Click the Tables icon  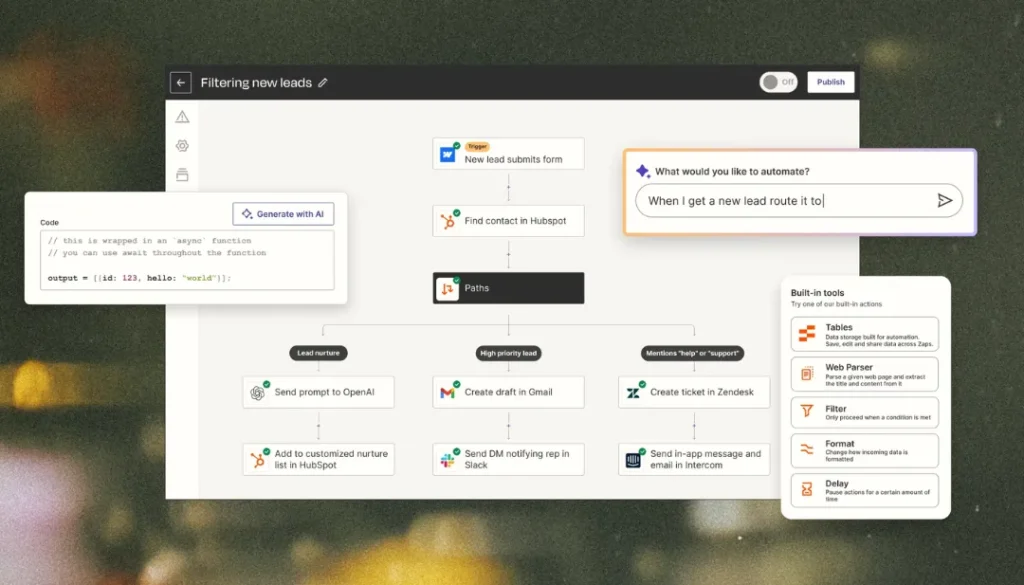(x=807, y=334)
